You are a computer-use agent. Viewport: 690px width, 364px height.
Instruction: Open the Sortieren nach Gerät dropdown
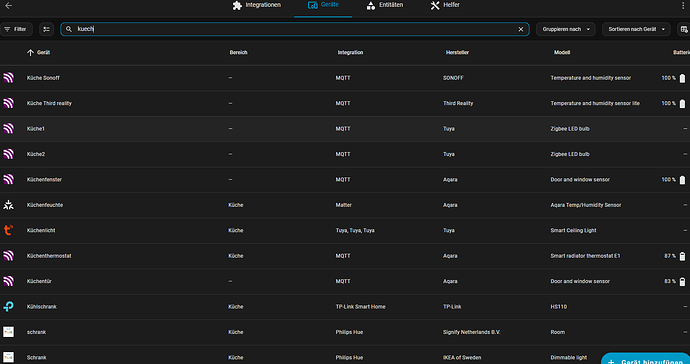636,29
